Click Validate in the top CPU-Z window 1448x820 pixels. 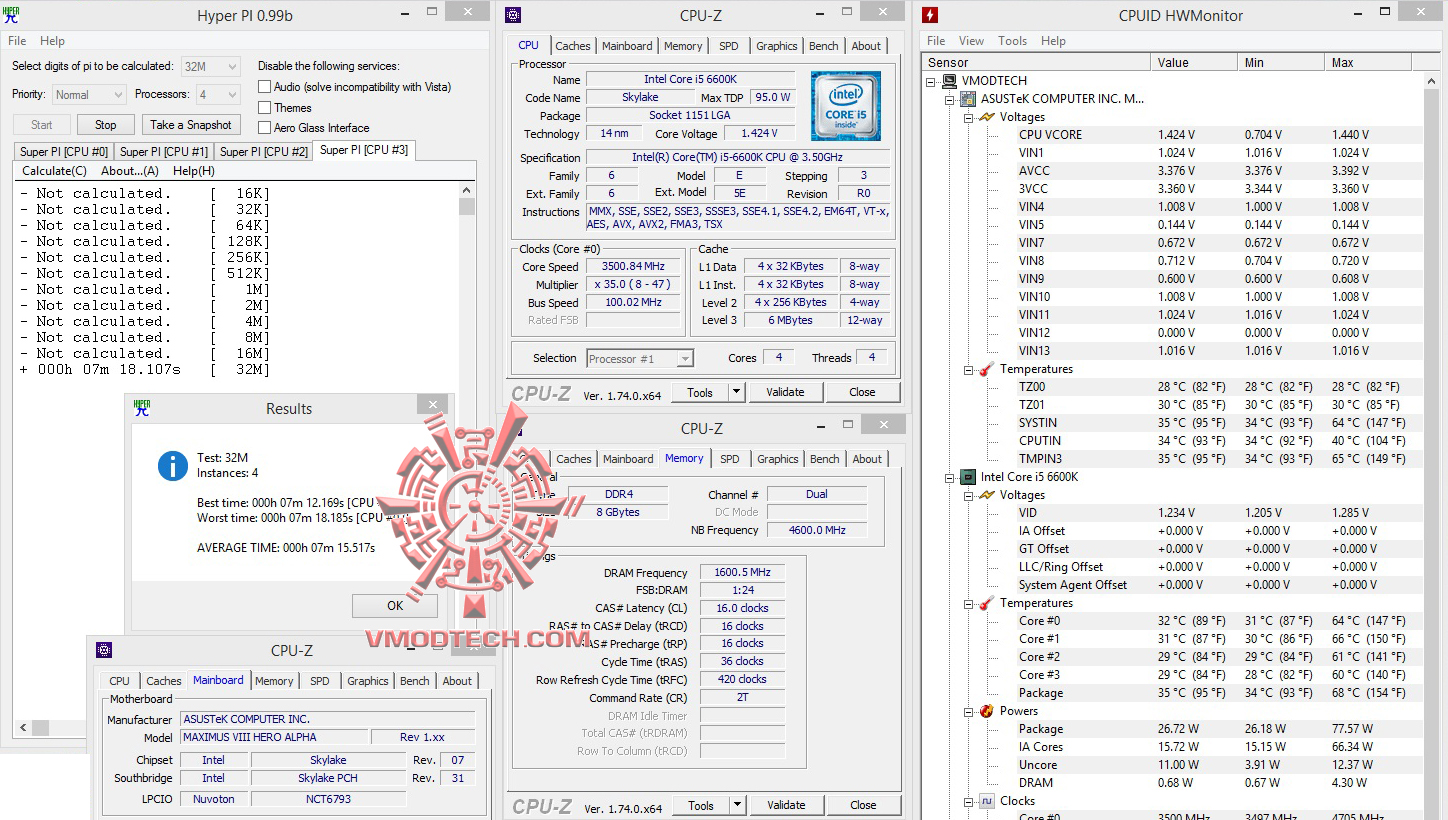pyautogui.click(x=785, y=393)
